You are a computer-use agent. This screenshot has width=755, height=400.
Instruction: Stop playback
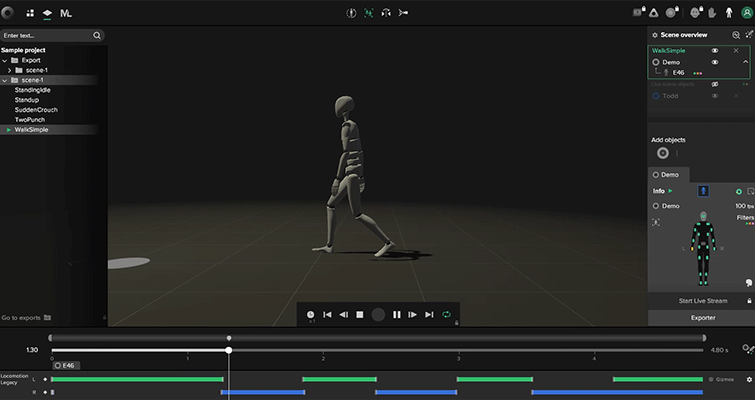[x=360, y=315]
